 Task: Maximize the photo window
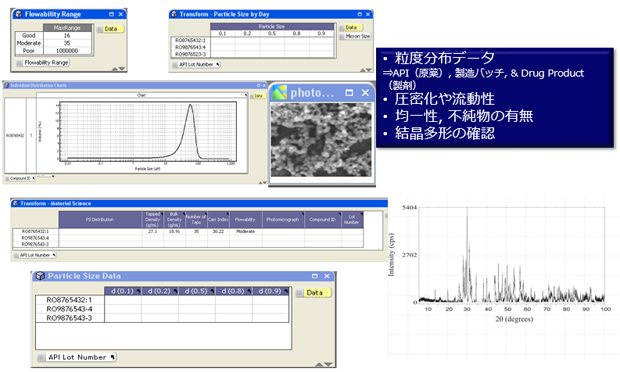point(349,93)
